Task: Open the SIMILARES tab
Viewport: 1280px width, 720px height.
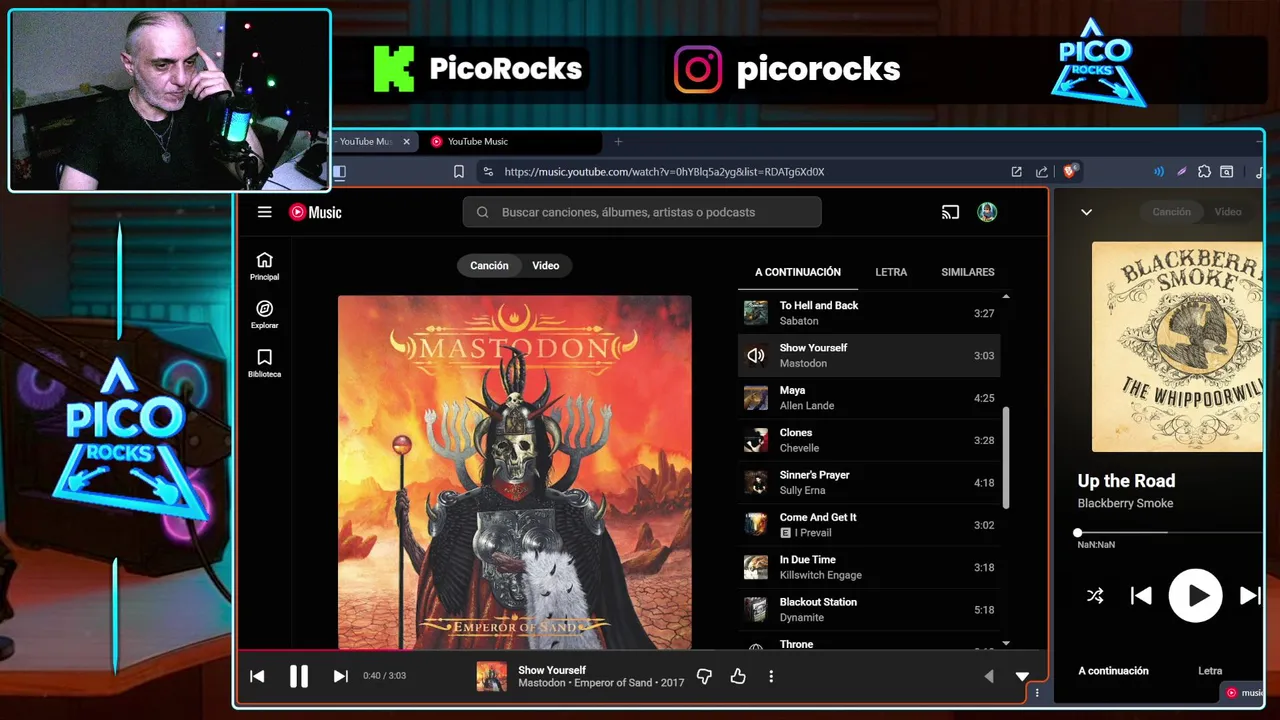Action: point(967,272)
